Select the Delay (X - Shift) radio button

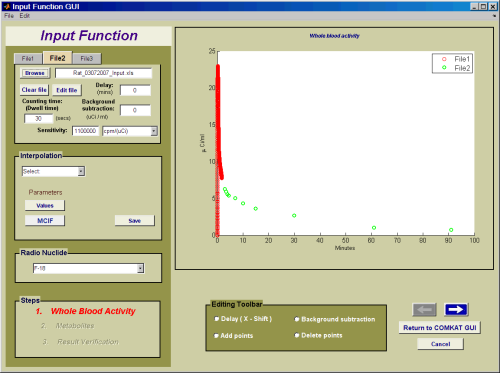[216, 319]
